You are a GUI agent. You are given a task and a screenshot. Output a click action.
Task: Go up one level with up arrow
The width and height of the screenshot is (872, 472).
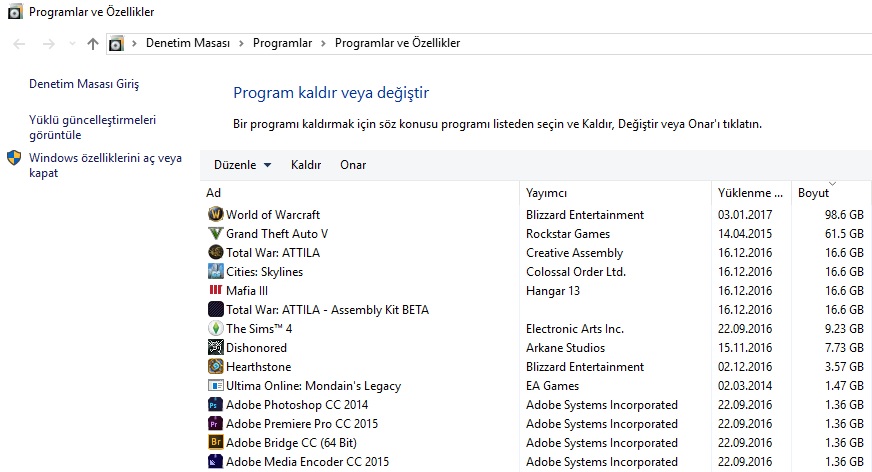93,43
